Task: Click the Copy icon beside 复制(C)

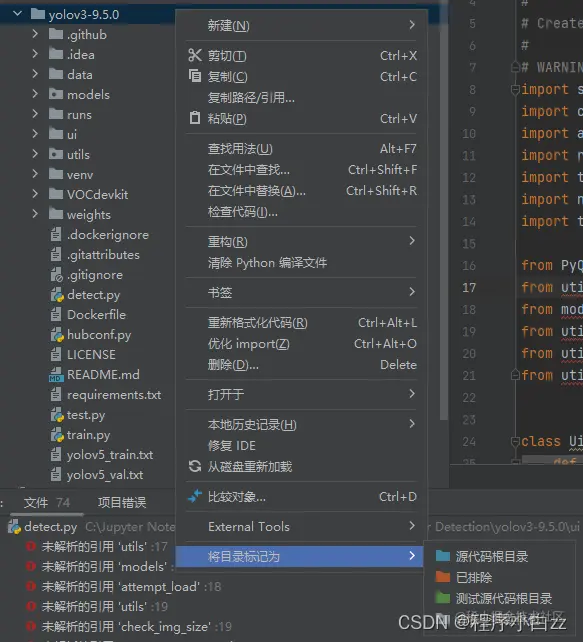Action: 195,76
